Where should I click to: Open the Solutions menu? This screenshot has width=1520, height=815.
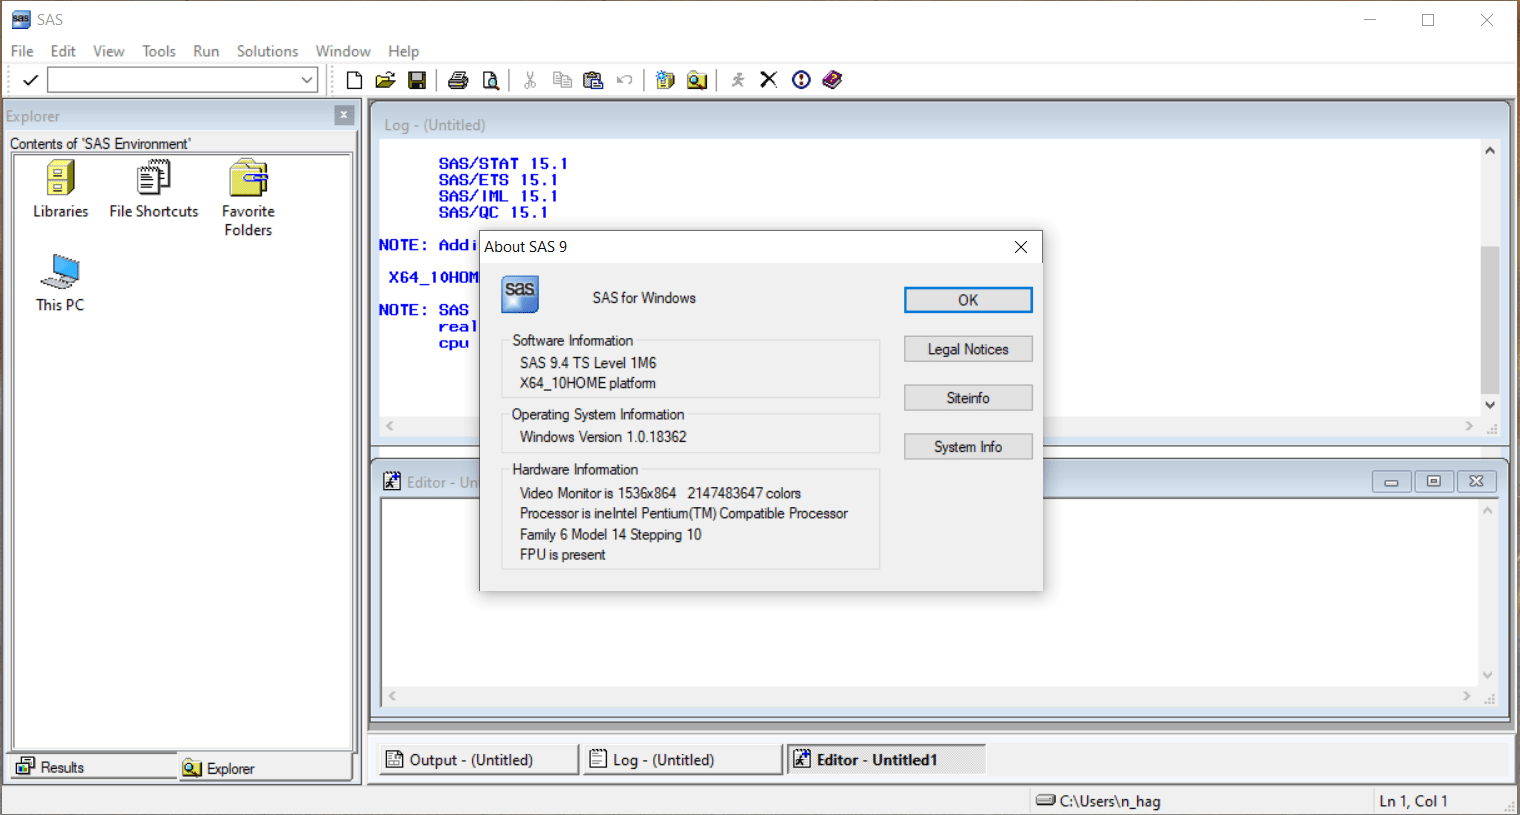[267, 51]
